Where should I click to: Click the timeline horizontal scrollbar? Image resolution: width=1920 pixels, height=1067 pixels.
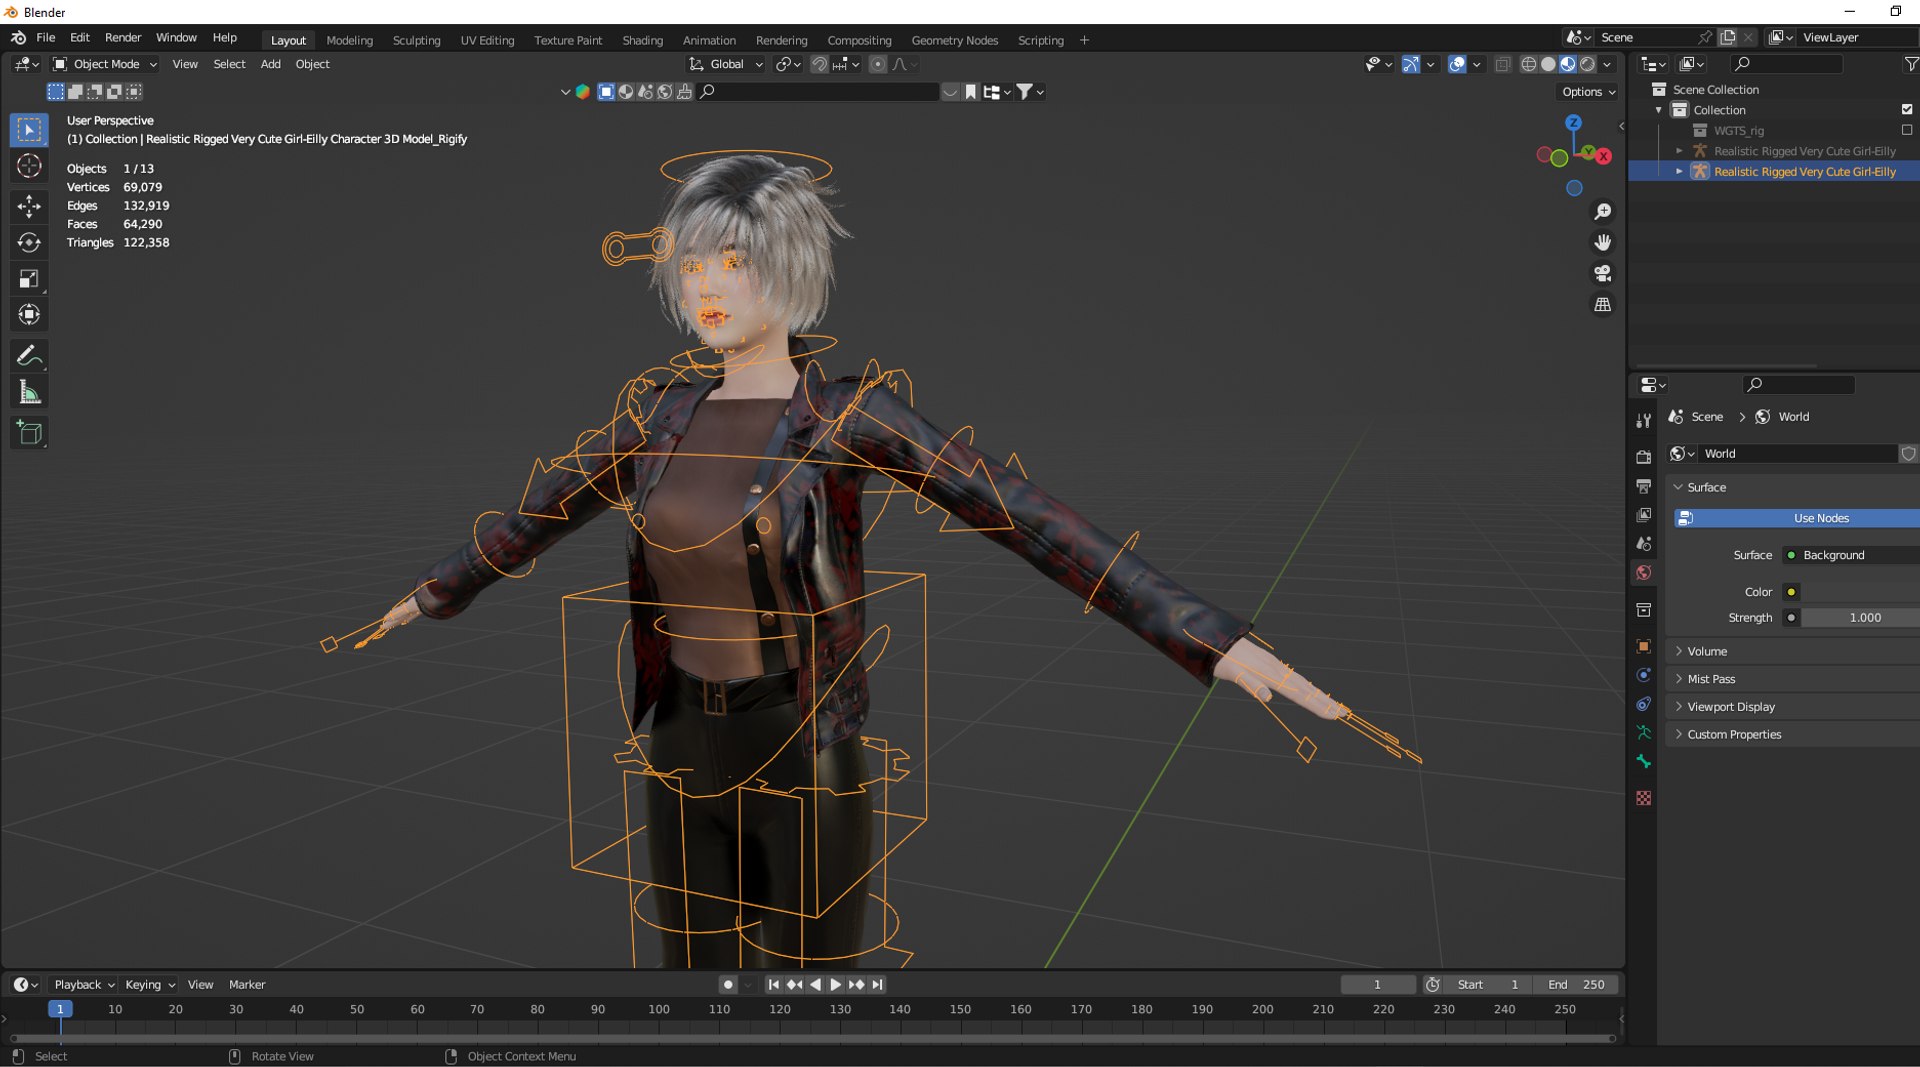[x=811, y=1039]
